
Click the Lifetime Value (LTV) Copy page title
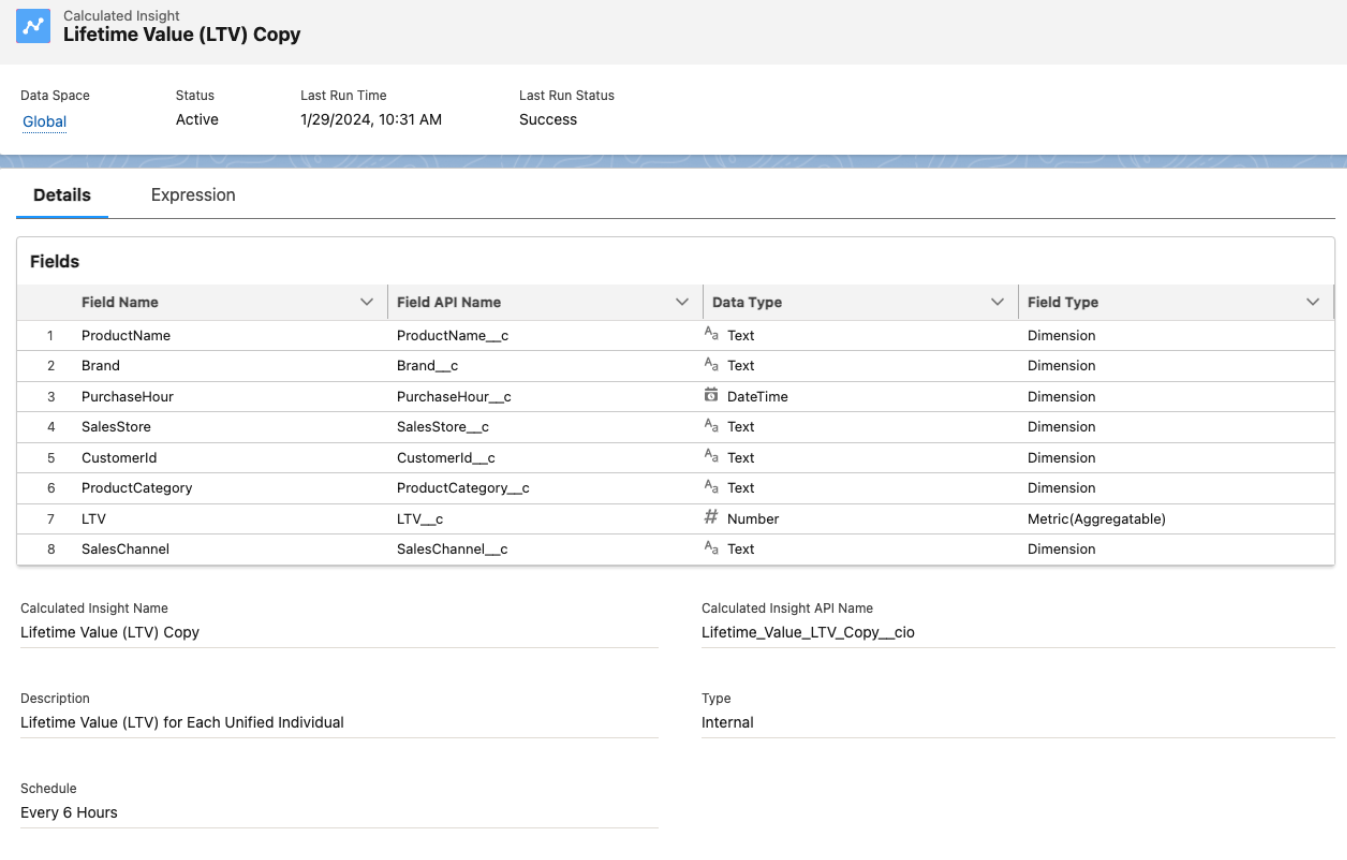[182, 34]
